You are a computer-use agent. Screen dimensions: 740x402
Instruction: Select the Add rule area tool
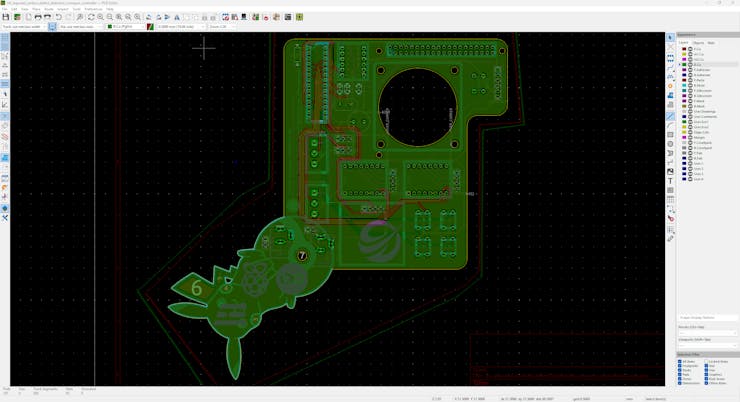click(x=670, y=105)
